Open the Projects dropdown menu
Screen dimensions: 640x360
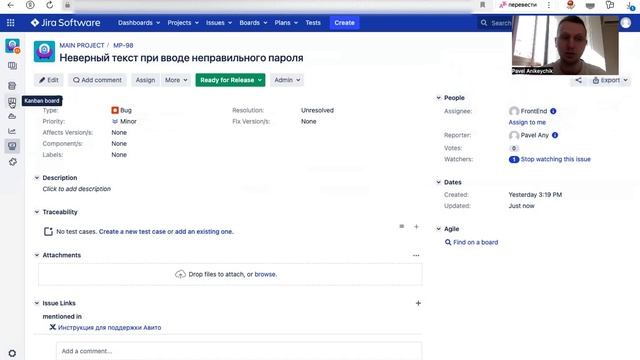(x=183, y=23)
